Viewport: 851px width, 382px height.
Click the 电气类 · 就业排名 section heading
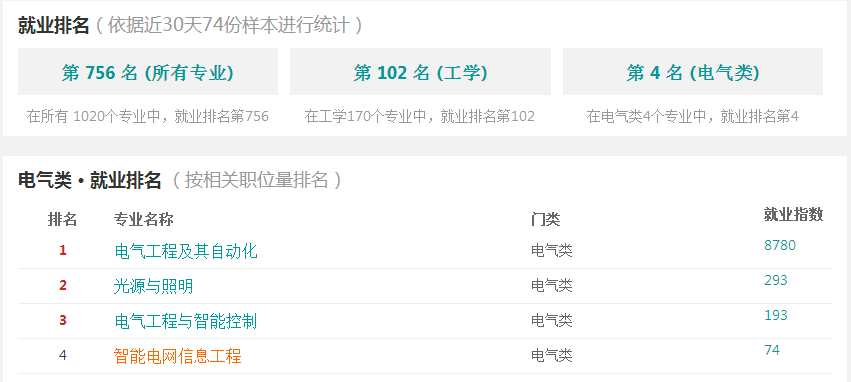tap(90, 180)
